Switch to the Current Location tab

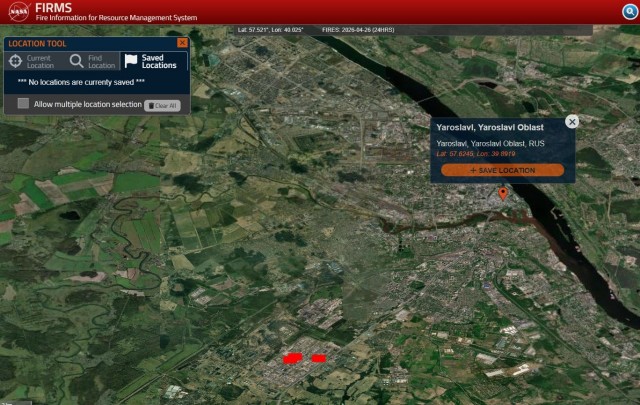tap(32, 61)
